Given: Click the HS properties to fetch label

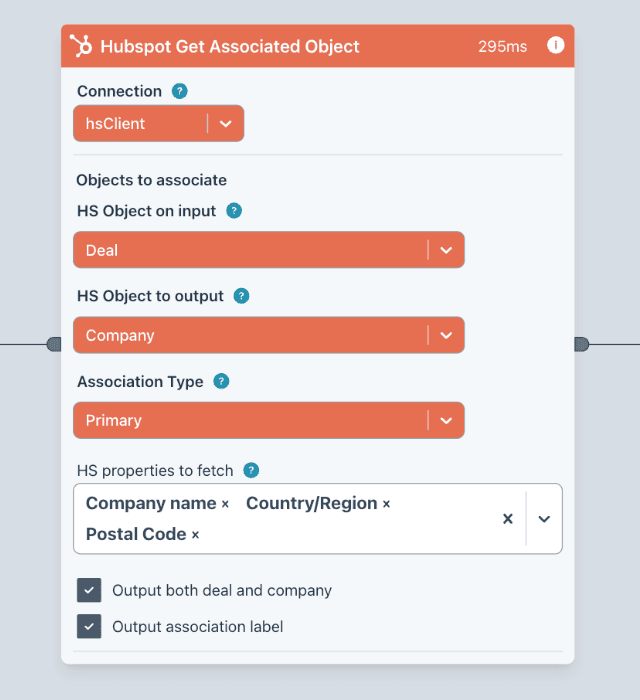Looking at the screenshot, I should [155, 471].
